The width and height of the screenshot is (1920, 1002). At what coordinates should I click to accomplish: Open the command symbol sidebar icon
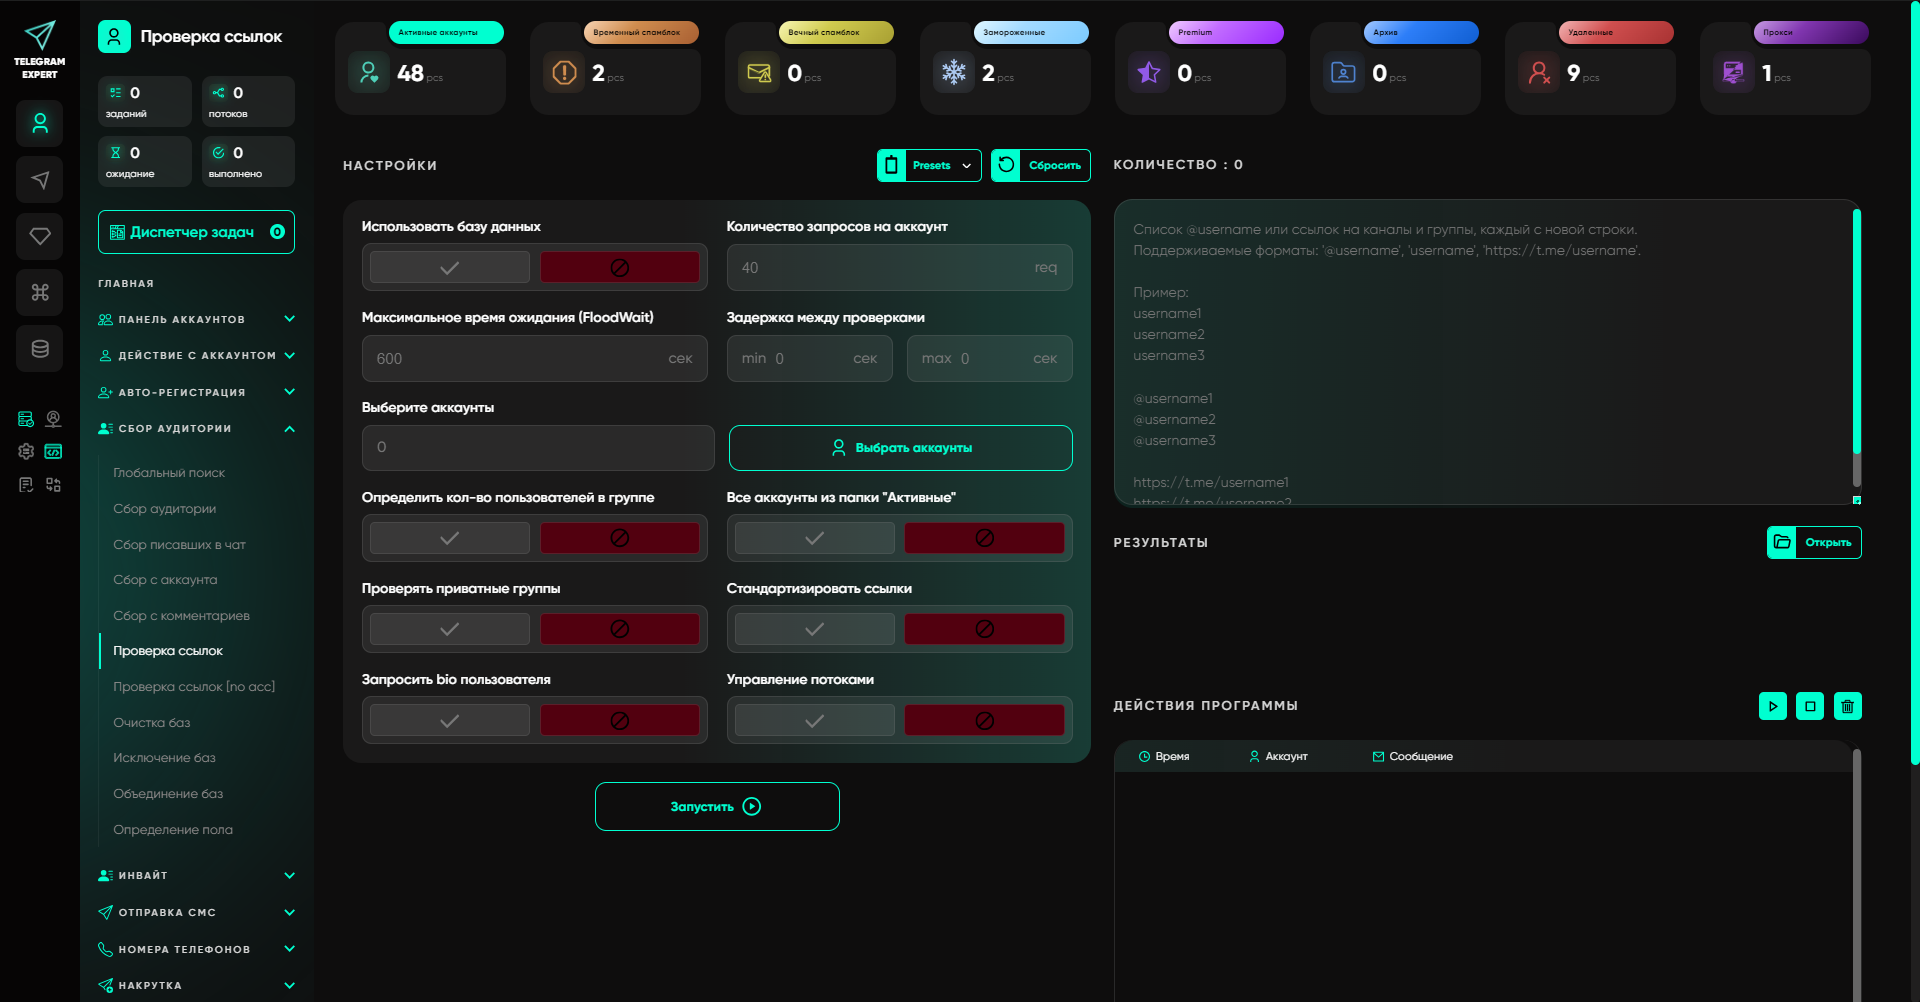click(x=40, y=292)
